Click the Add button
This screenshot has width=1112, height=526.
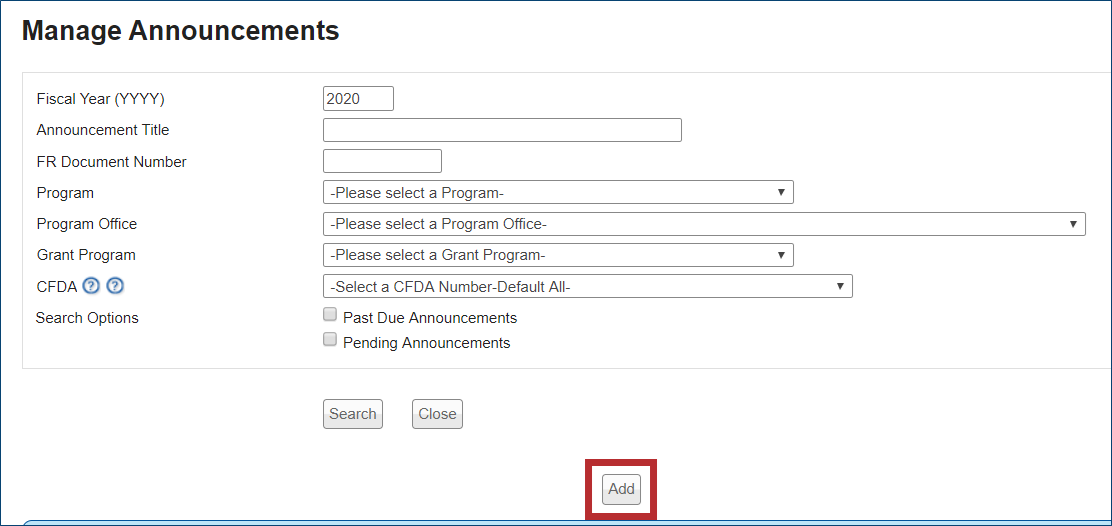(621, 489)
